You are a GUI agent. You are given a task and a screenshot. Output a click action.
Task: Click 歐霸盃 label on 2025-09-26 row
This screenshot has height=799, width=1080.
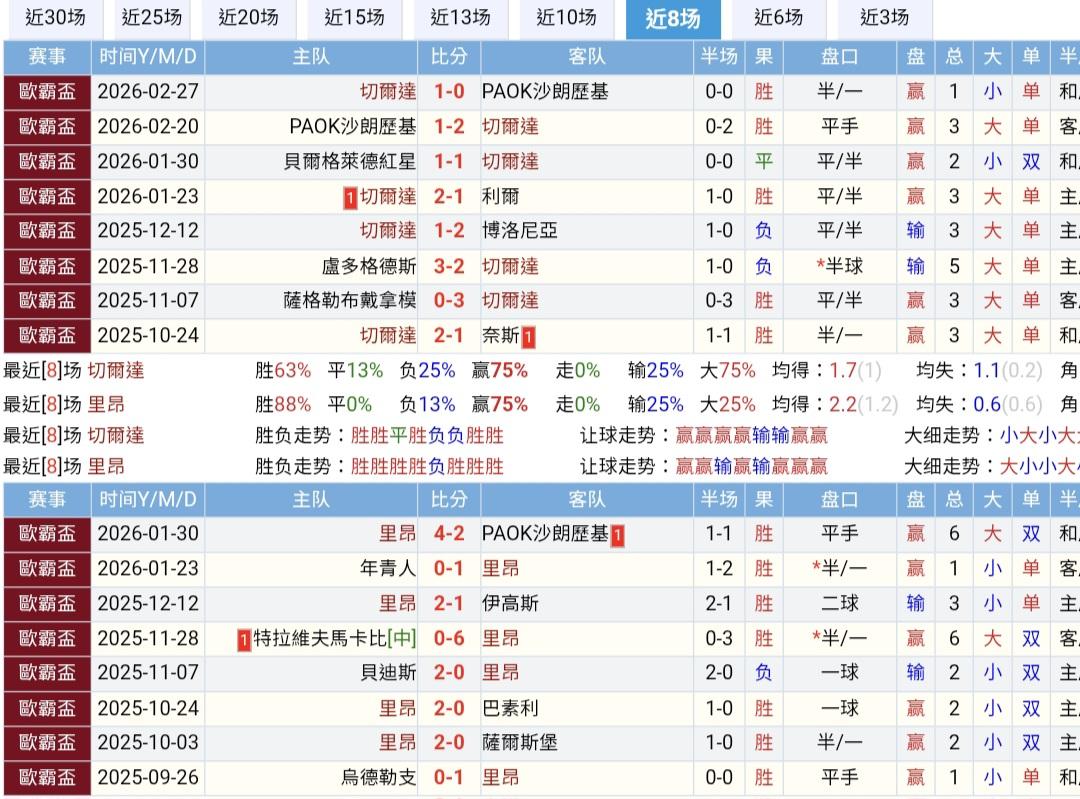pos(48,778)
